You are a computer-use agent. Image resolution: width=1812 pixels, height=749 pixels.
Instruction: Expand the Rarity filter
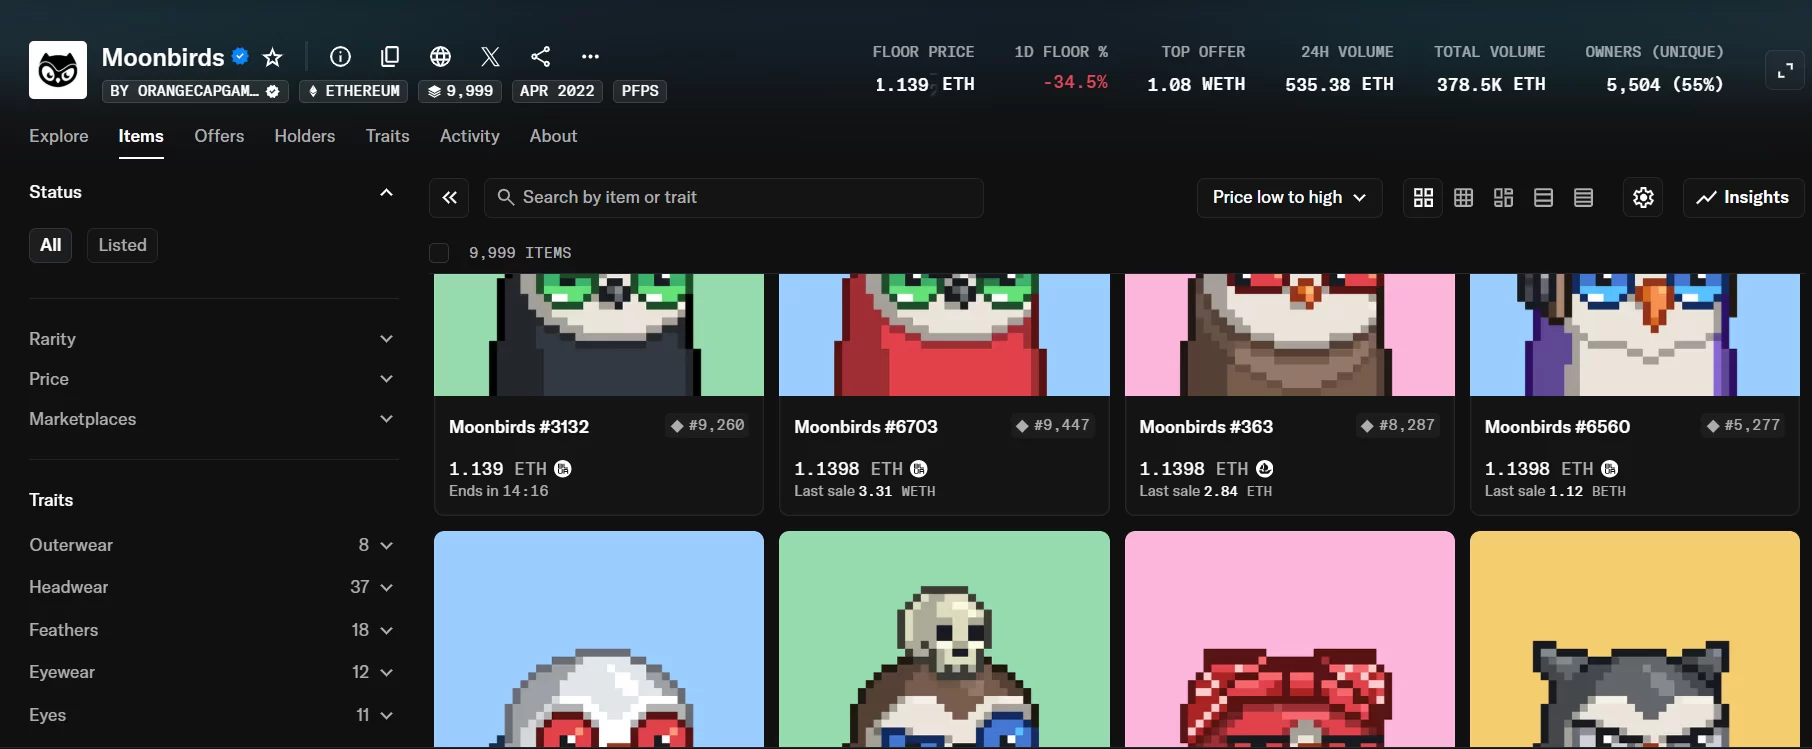[211, 339]
